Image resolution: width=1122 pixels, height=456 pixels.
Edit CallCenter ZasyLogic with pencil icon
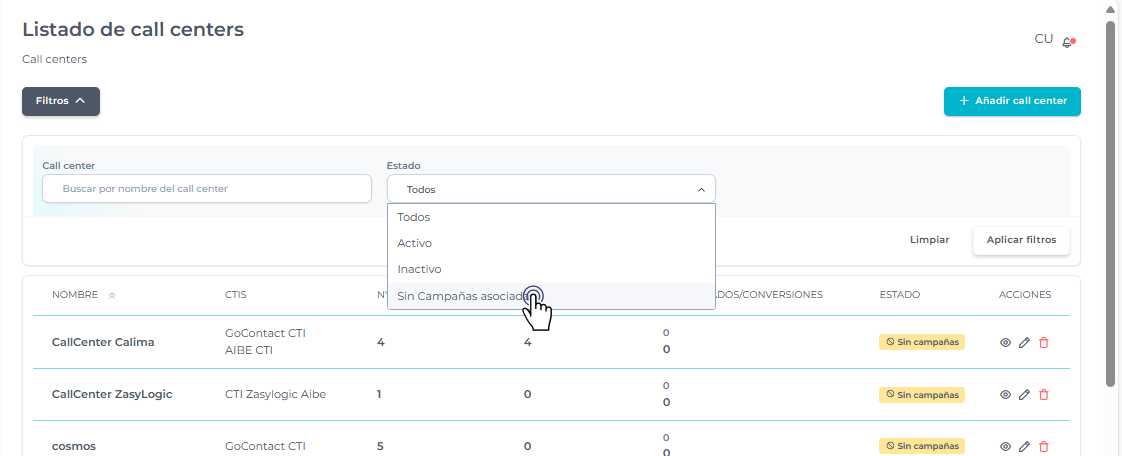pyautogui.click(x=1024, y=395)
